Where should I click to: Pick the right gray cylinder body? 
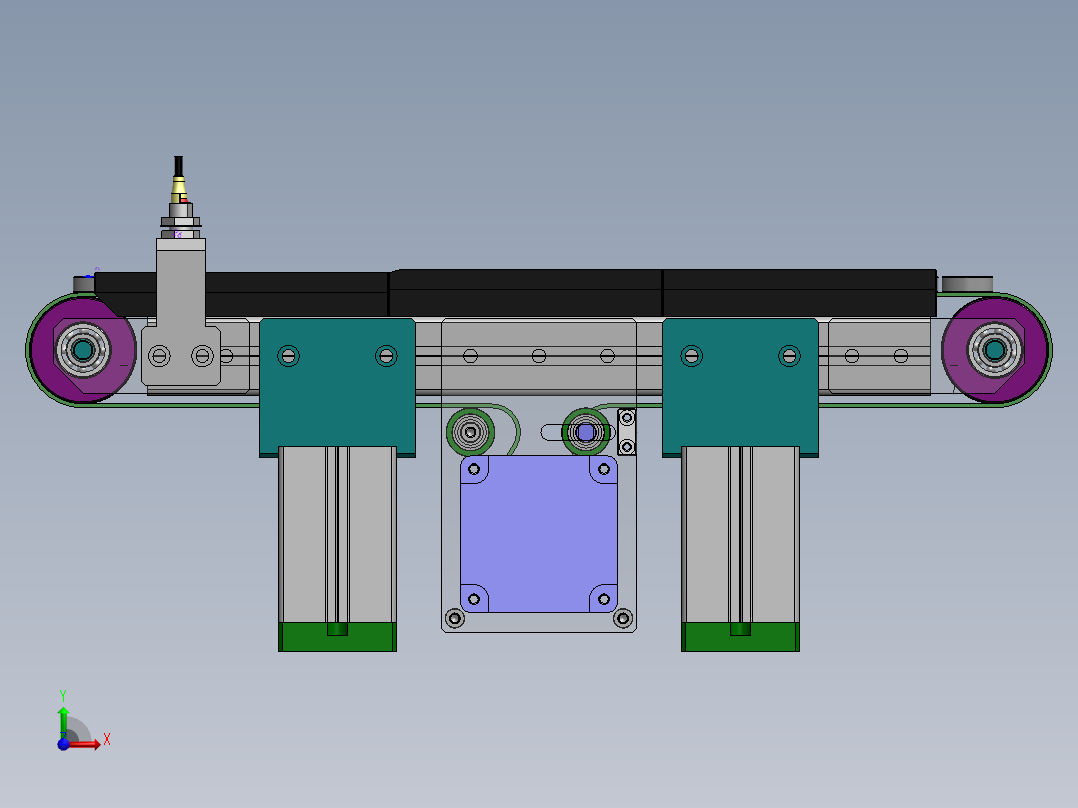pos(740,535)
